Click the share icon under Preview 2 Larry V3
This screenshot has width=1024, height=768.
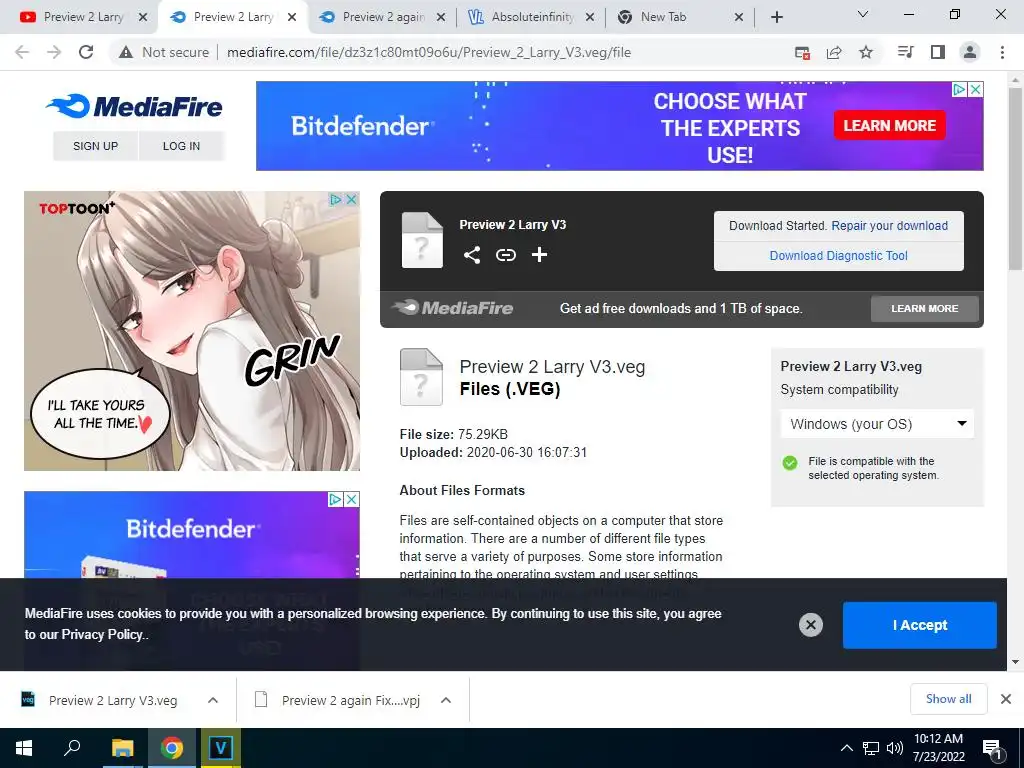point(472,255)
